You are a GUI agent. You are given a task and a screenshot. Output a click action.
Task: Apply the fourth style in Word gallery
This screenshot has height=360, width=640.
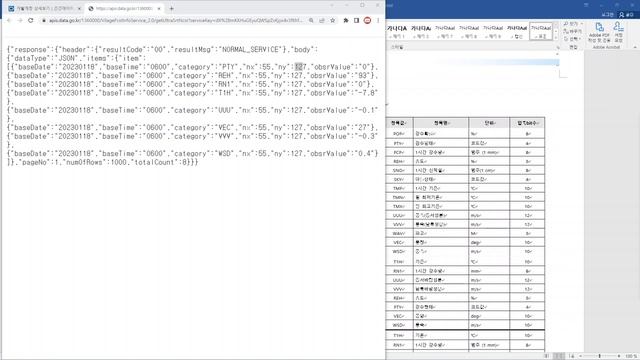coord(469,31)
